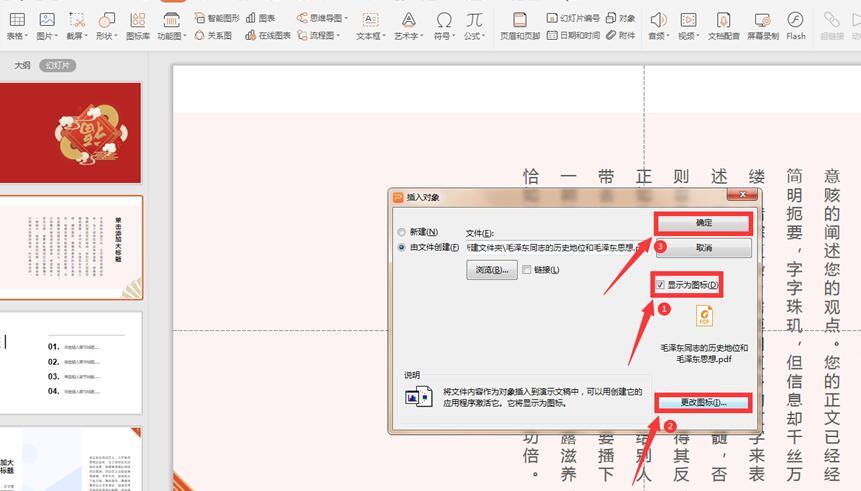
Task: Close the 插入对象 dialog
Action: click(x=742, y=194)
